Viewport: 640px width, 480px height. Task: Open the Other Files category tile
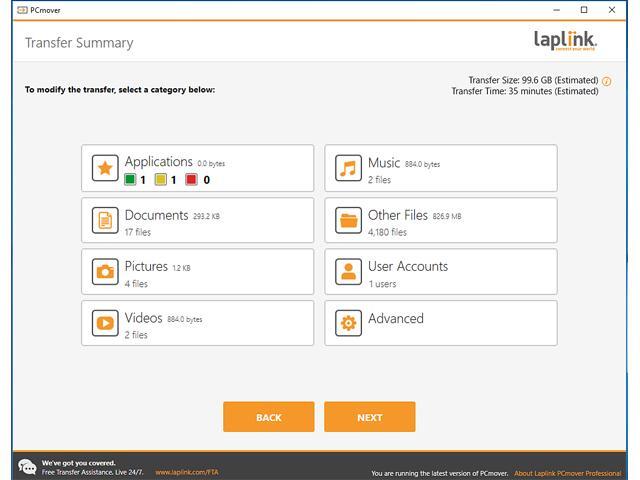click(x=440, y=220)
